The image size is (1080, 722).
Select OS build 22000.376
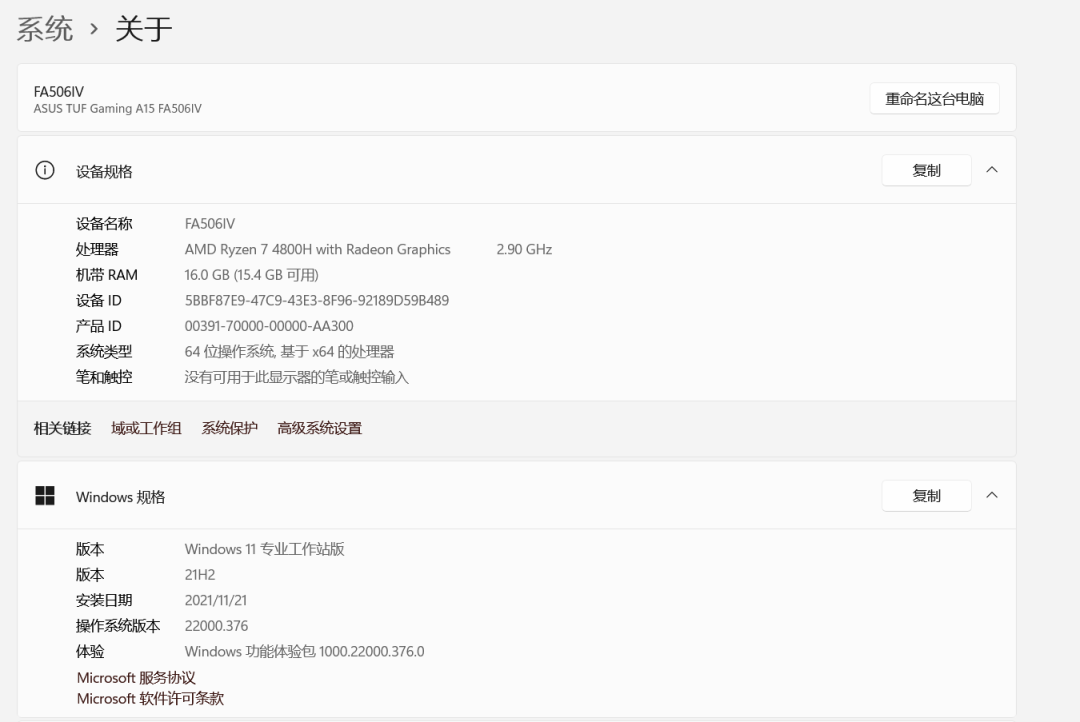point(216,625)
